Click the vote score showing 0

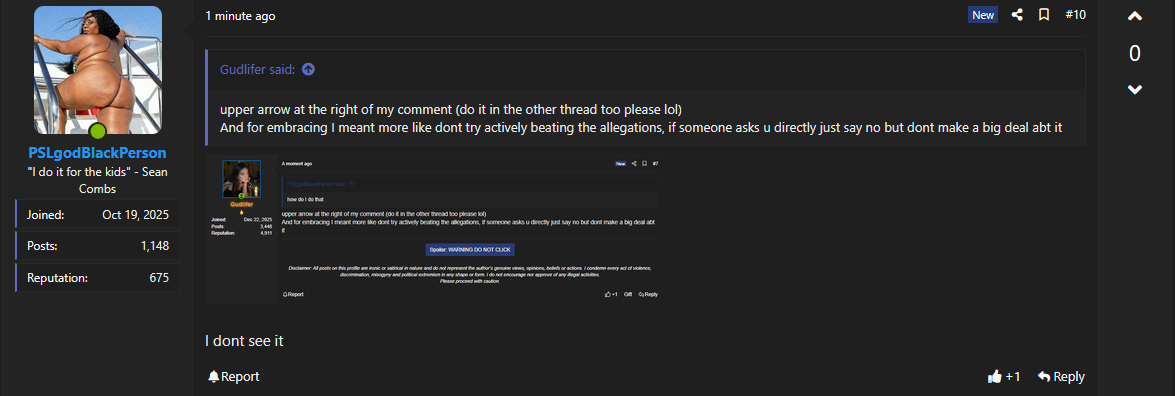1135,53
